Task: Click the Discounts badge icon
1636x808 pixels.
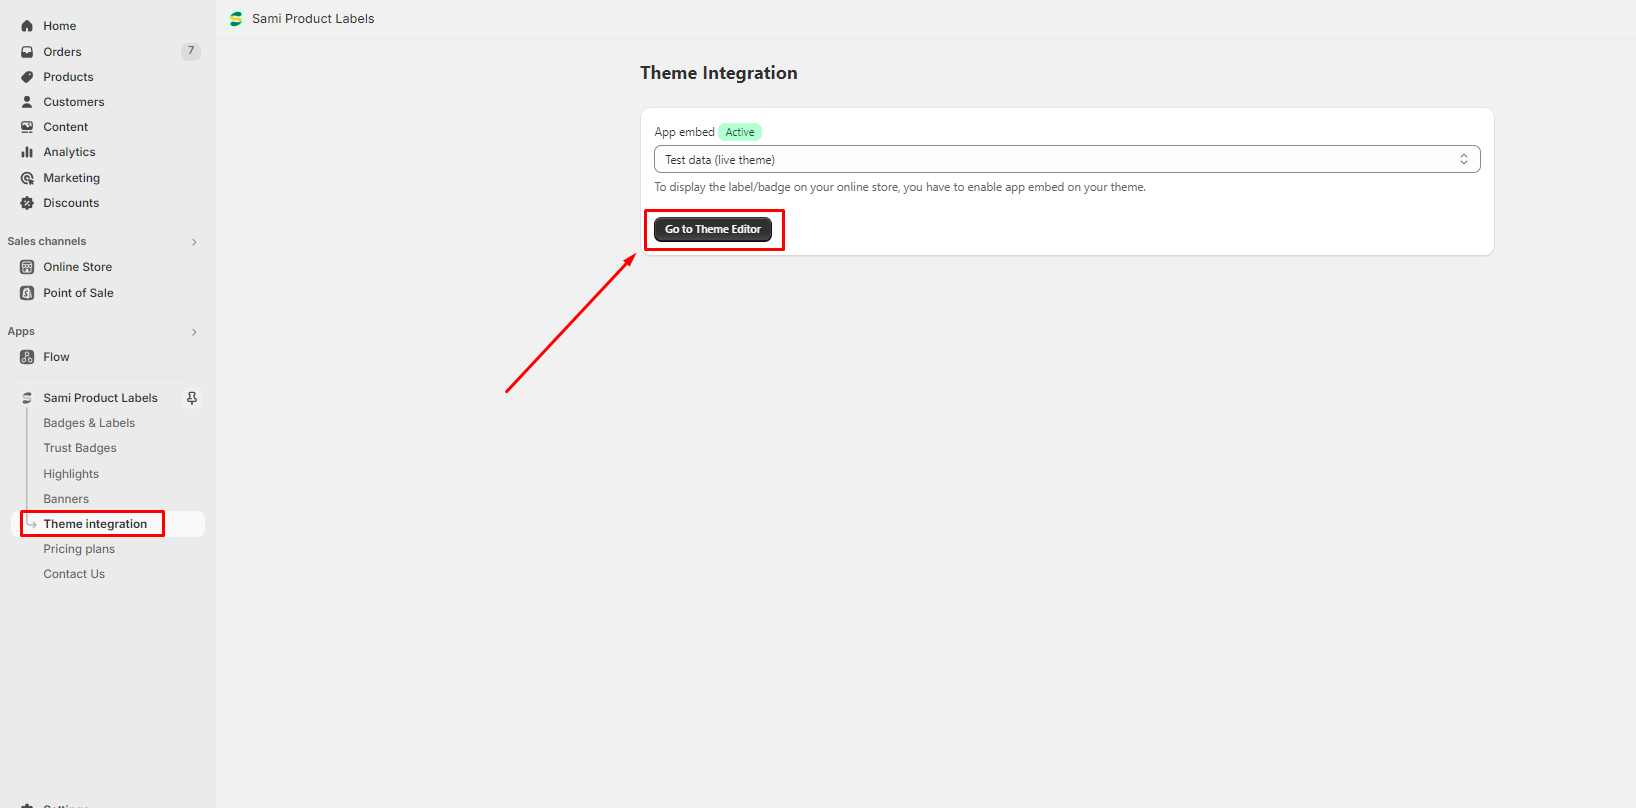Action: (x=27, y=203)
